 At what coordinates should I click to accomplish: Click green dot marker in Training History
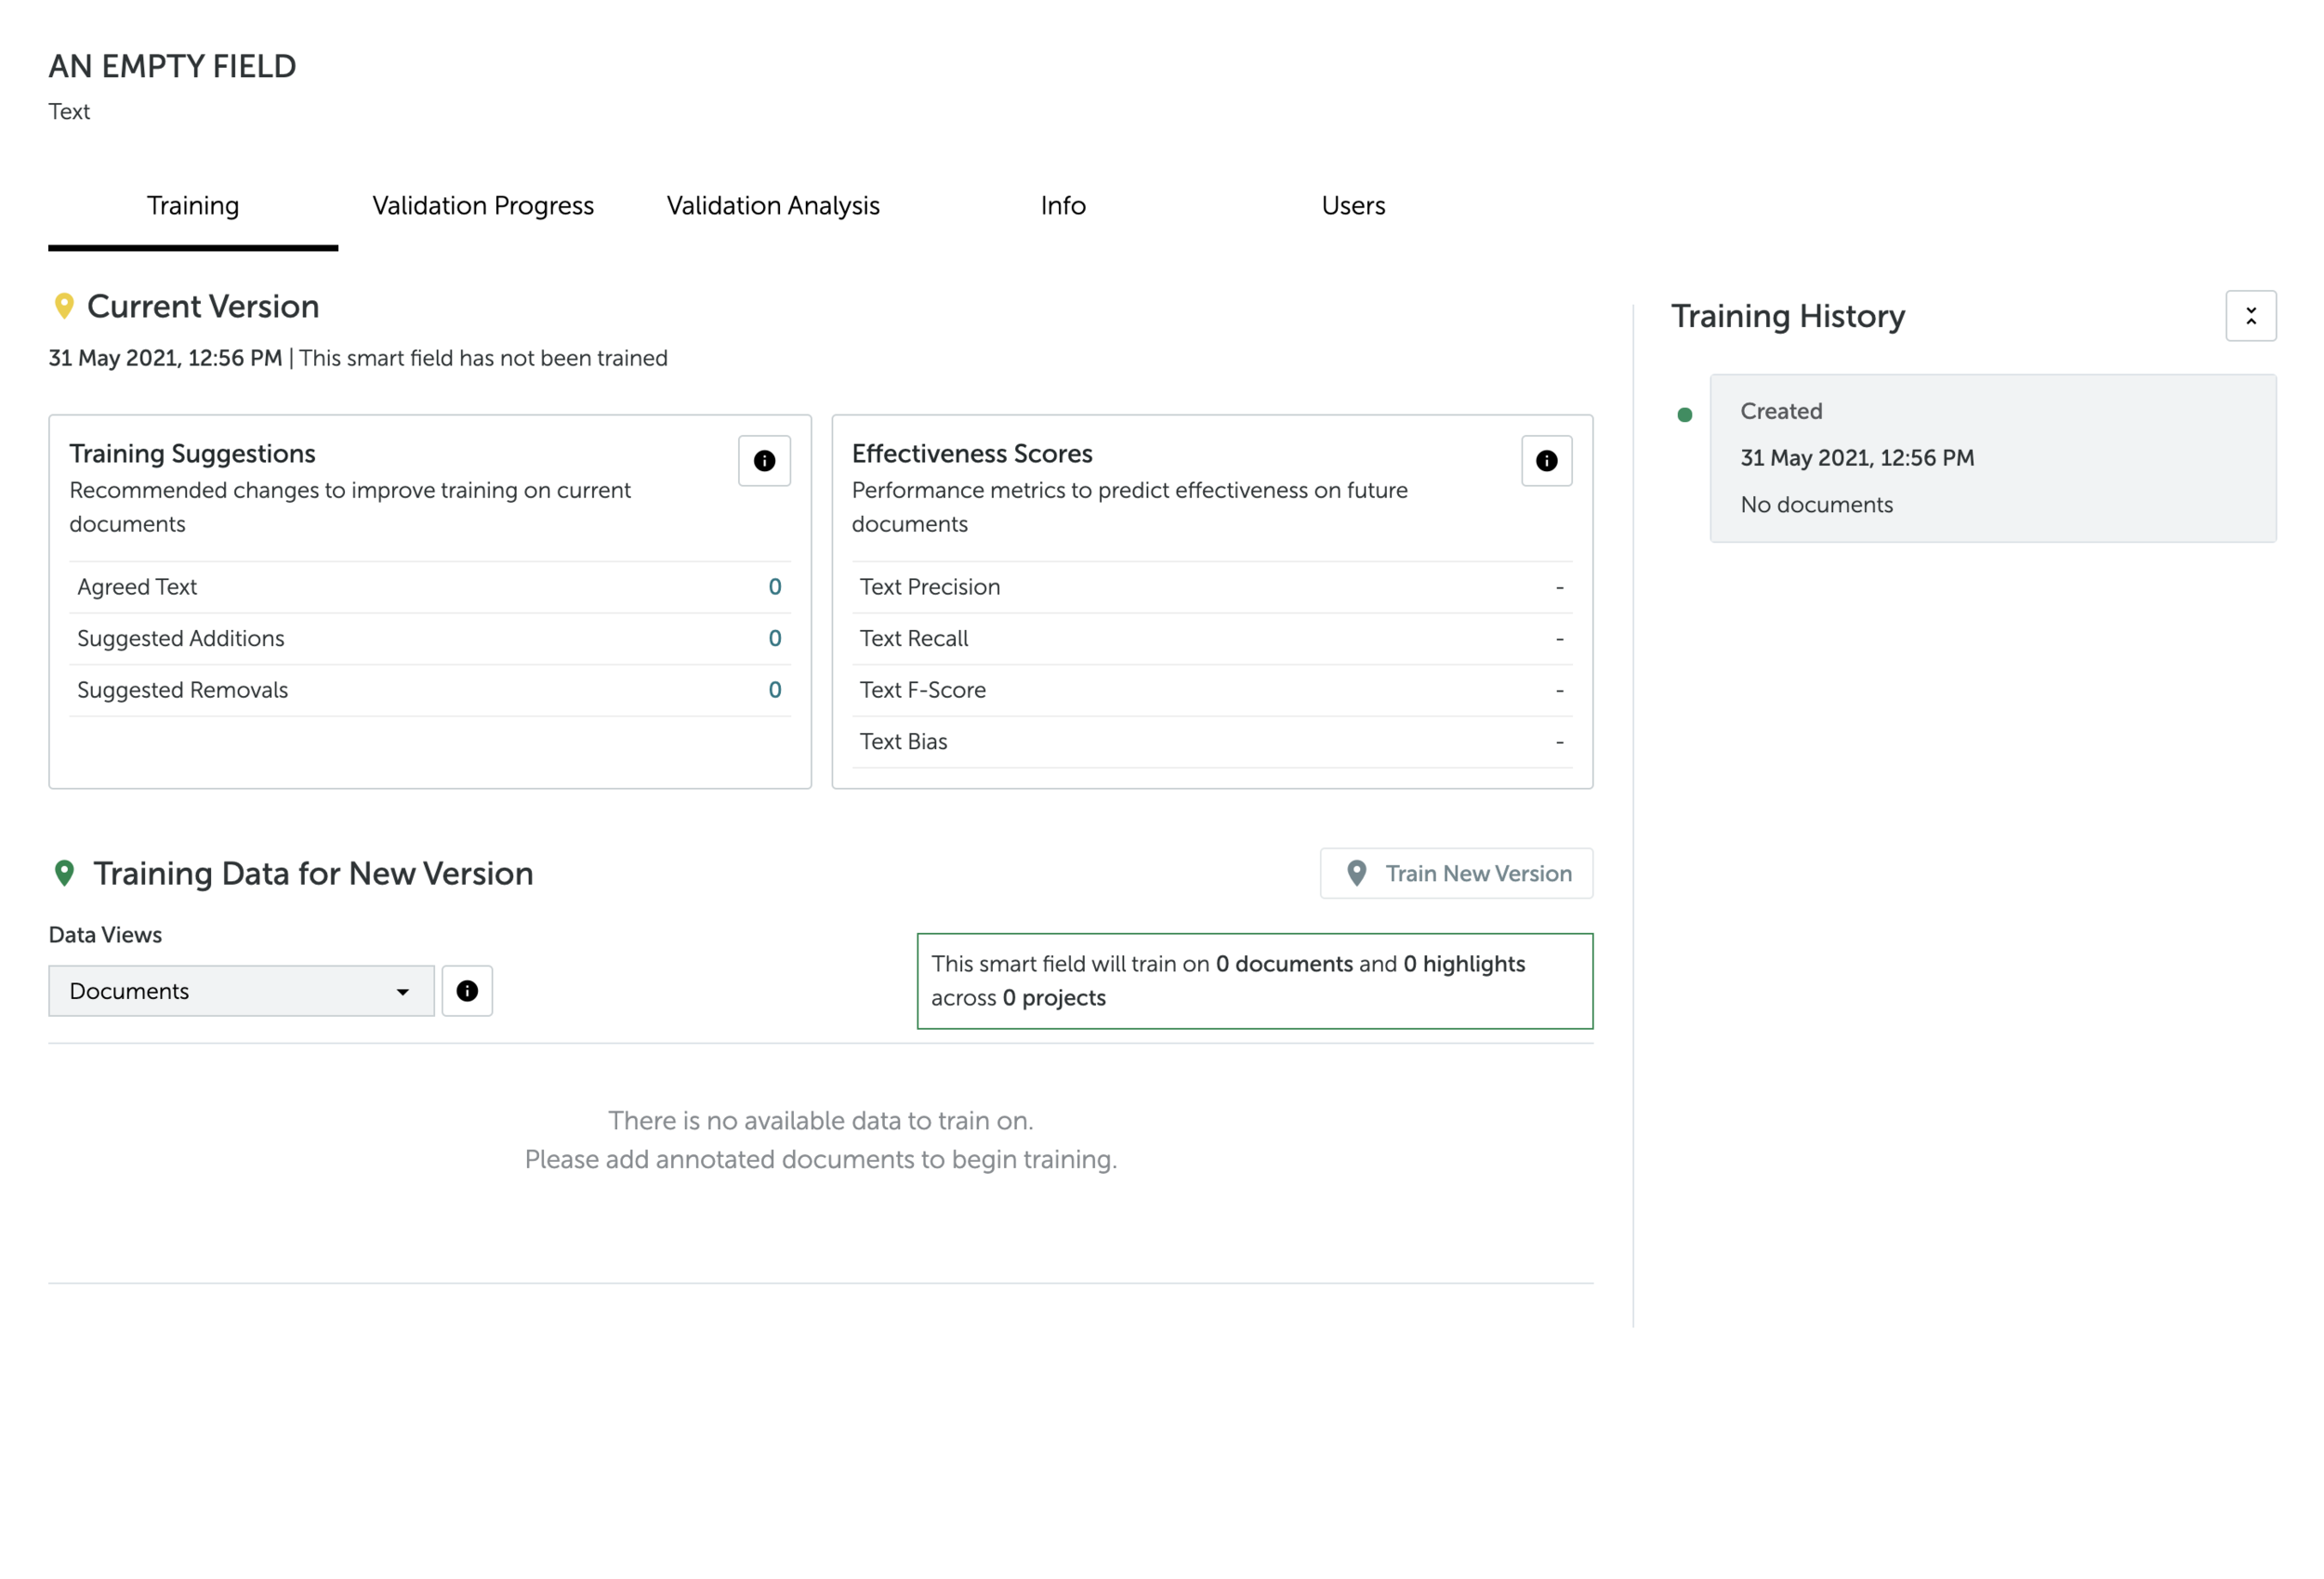click(x=1684, y=415)
